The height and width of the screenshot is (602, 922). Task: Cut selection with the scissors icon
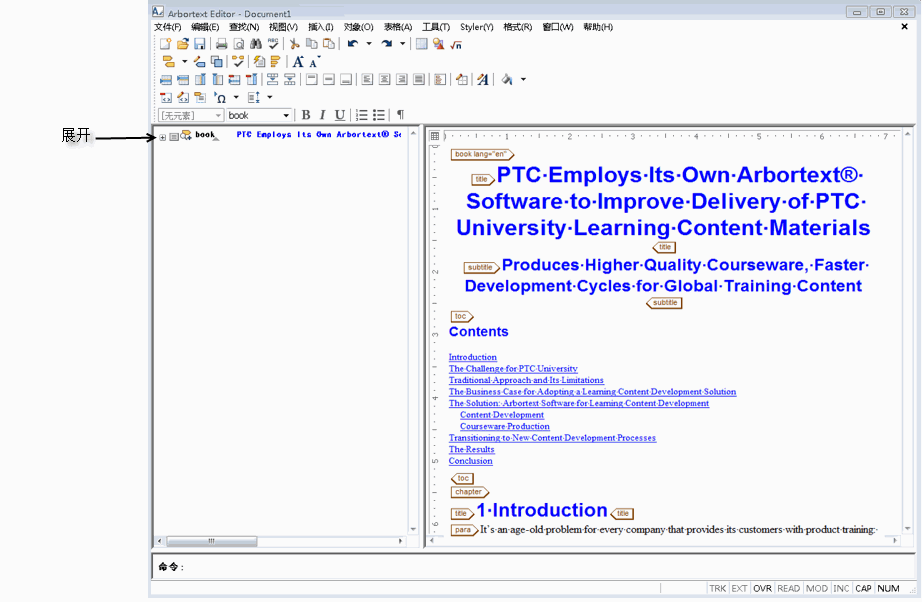tap(295, 44)
